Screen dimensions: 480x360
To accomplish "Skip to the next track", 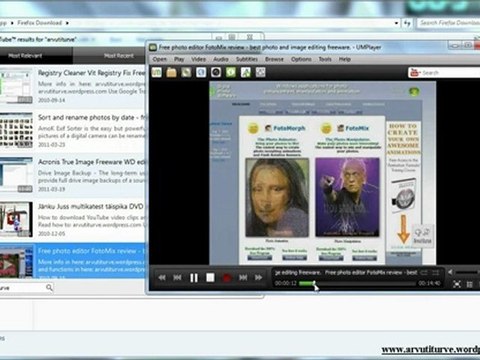I will point(243,278).
